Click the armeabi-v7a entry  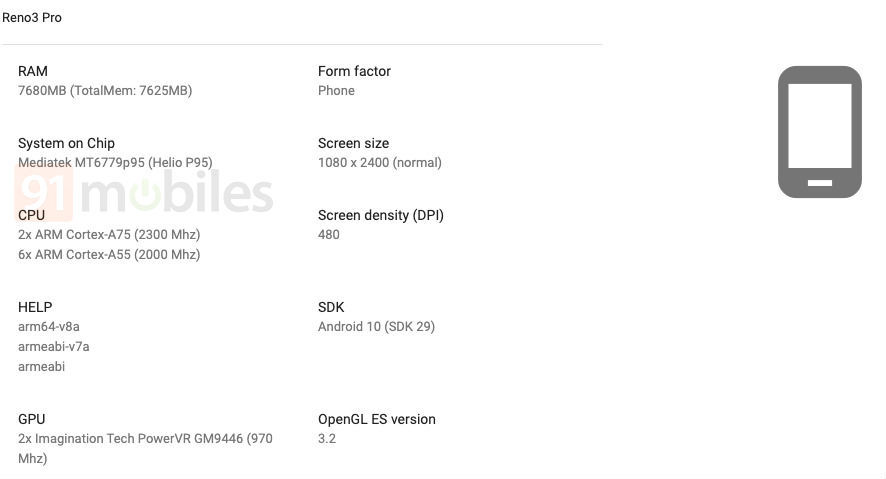click(54, 346)
